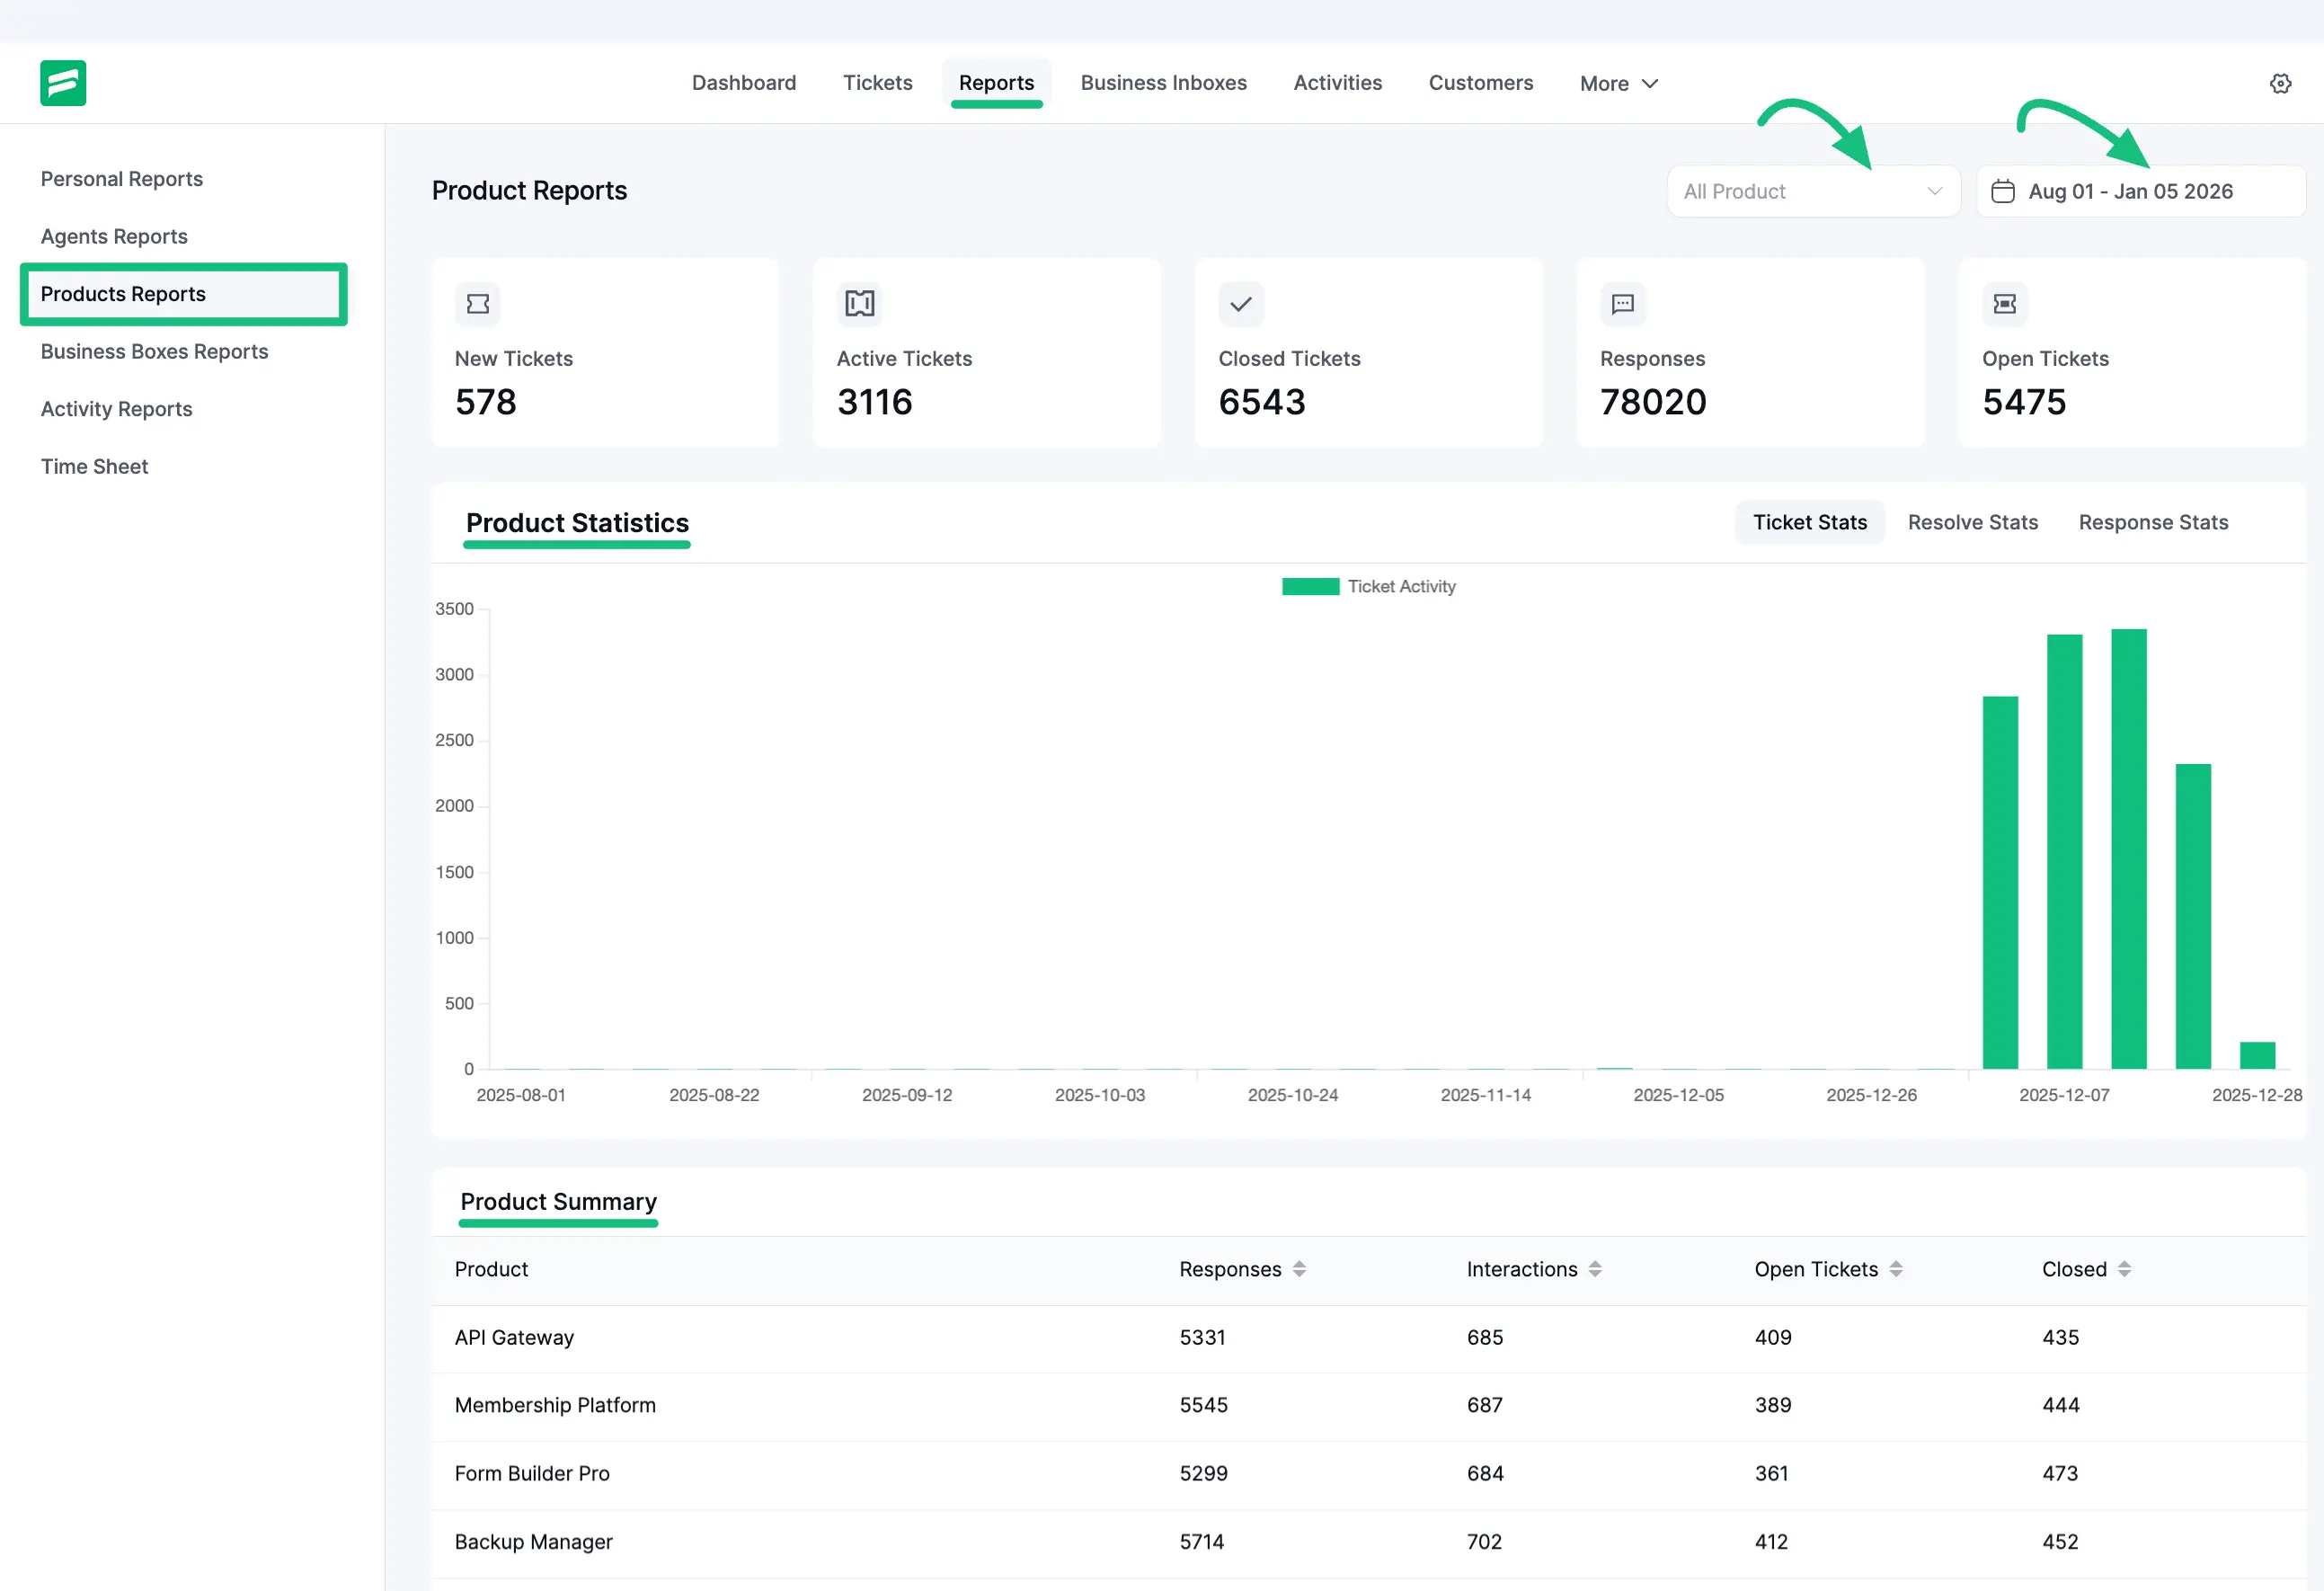Open Agents Reports in the sidebar

[113, 236]
